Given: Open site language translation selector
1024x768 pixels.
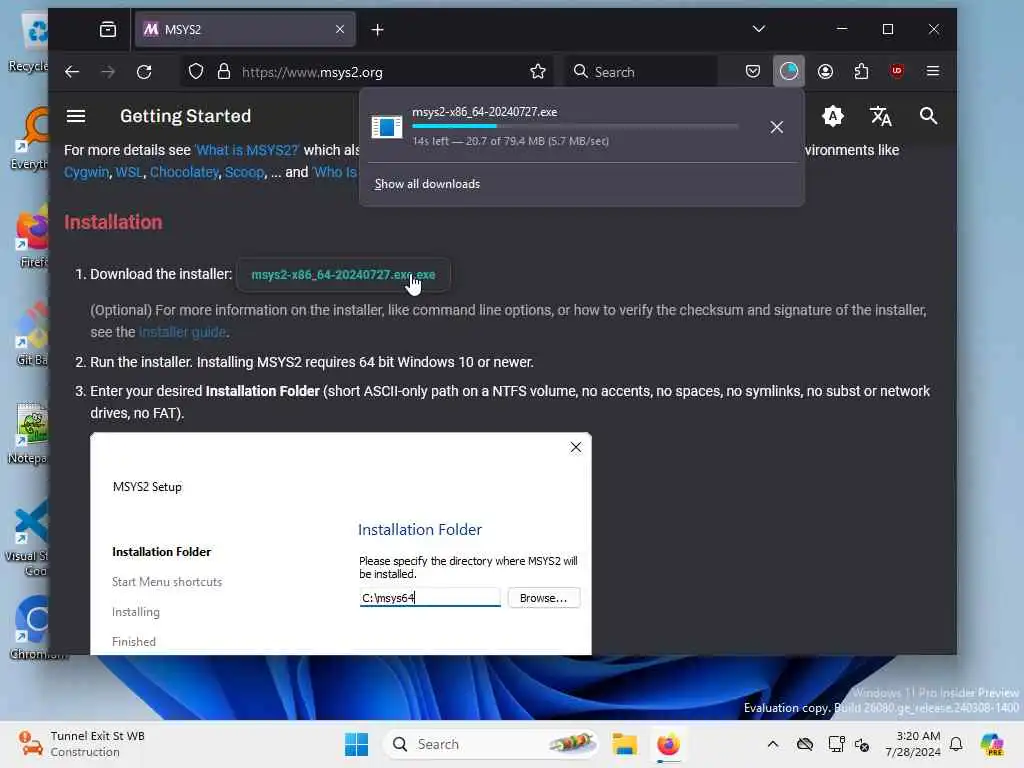Looking at the screenshot, I should tap(880, 116).
